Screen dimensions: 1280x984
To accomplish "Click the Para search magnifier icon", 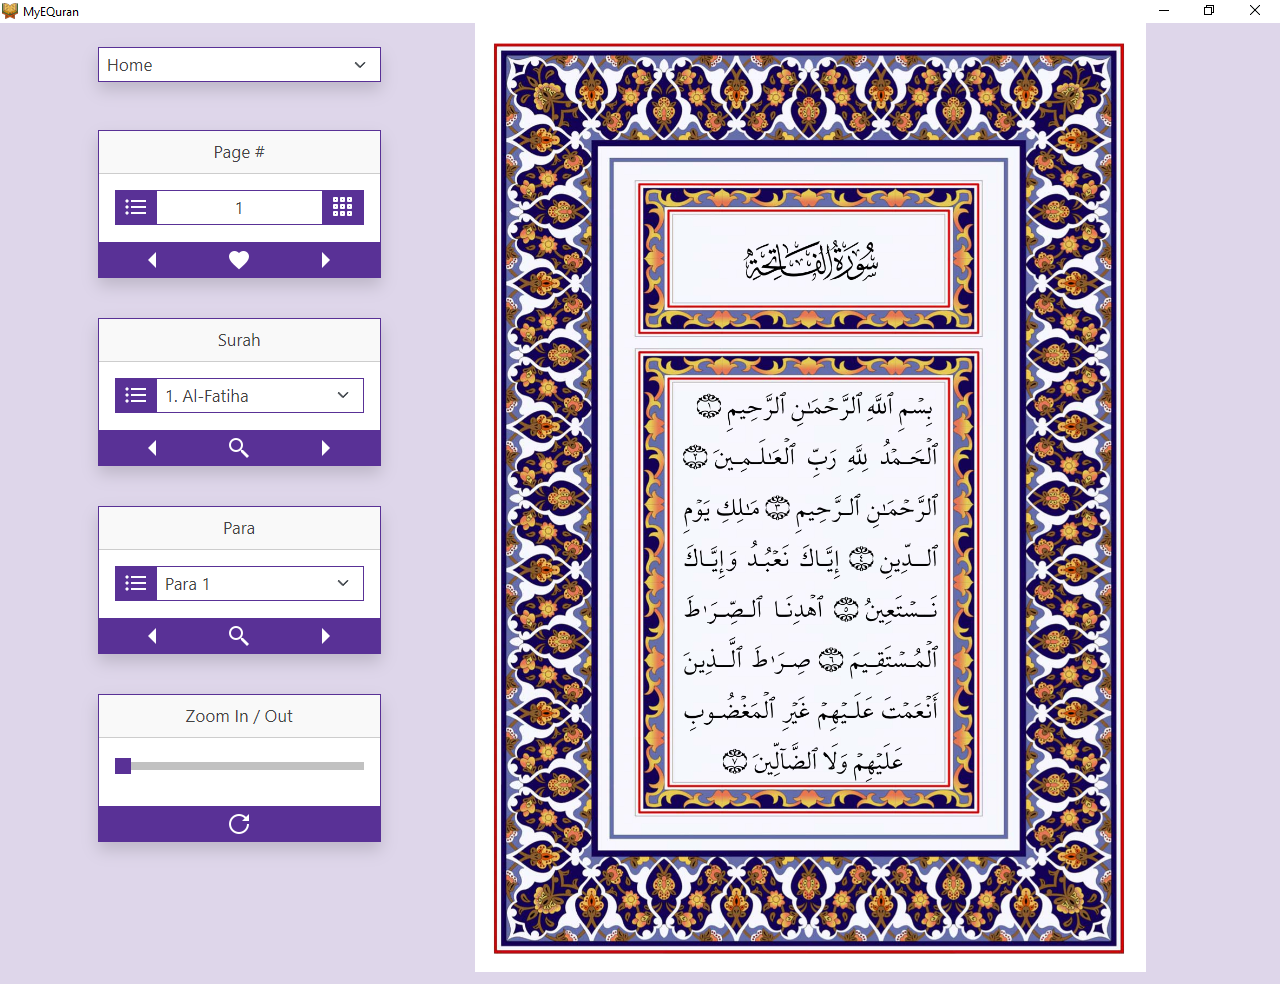I will click(239, 635).
